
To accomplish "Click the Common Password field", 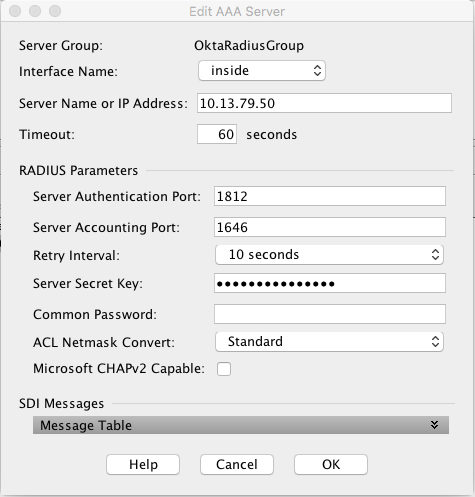I will click(x=330, y=314).
